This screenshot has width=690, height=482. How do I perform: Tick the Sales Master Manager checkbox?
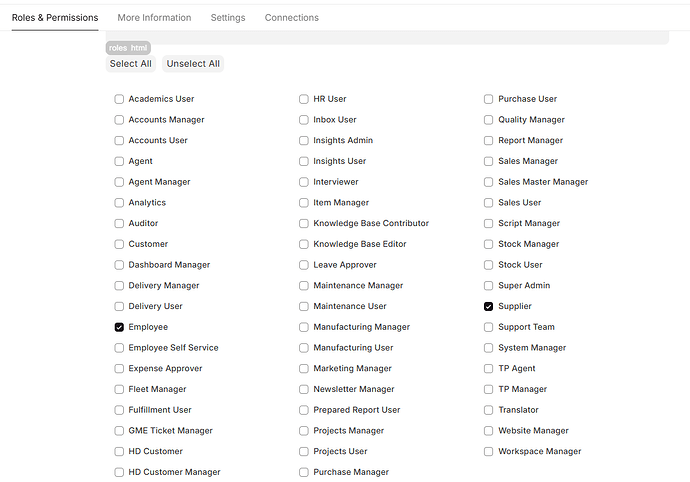pyautogui.click(x=488, y=182)
